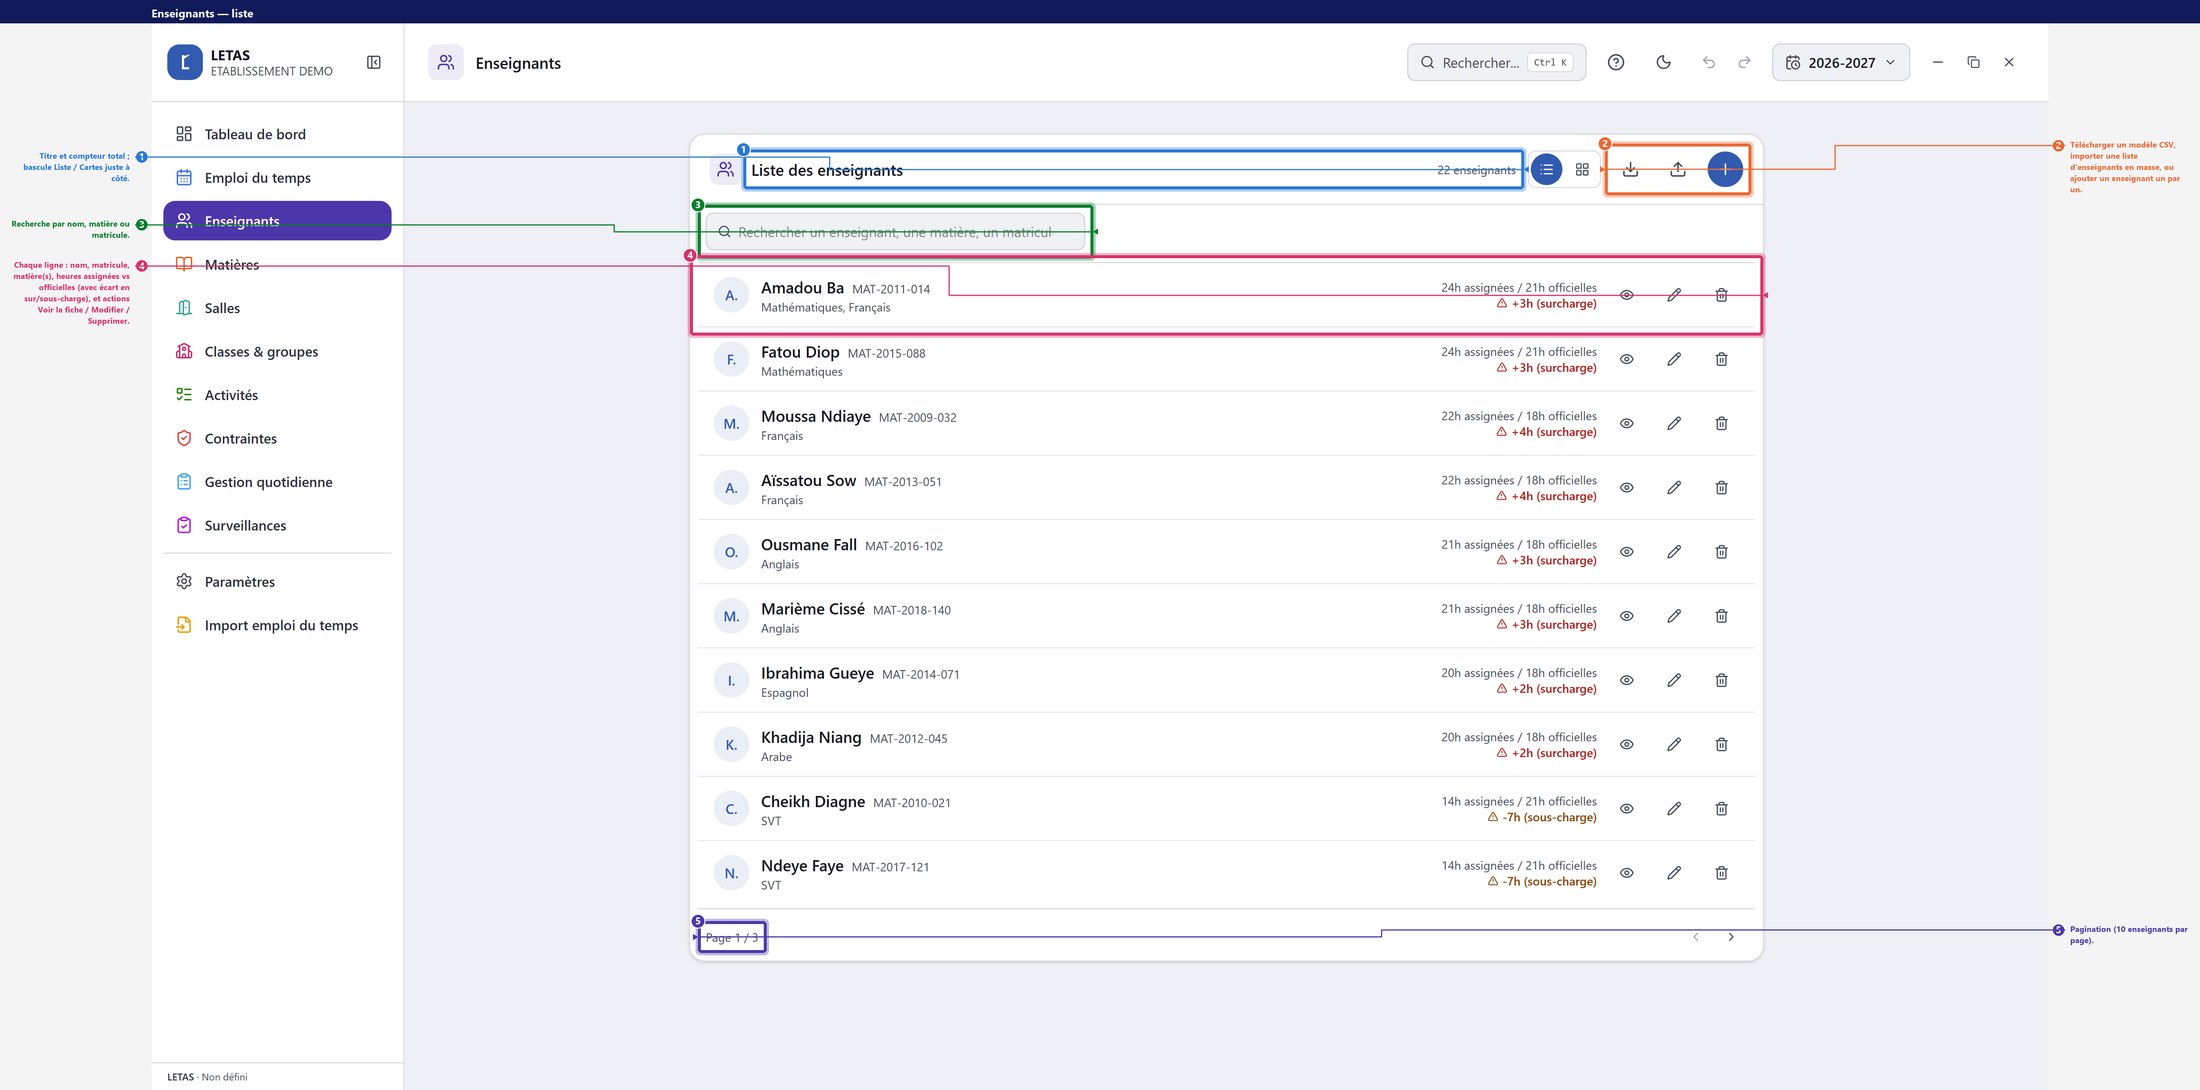Download the CSV template icon

tap(1631, 170)
